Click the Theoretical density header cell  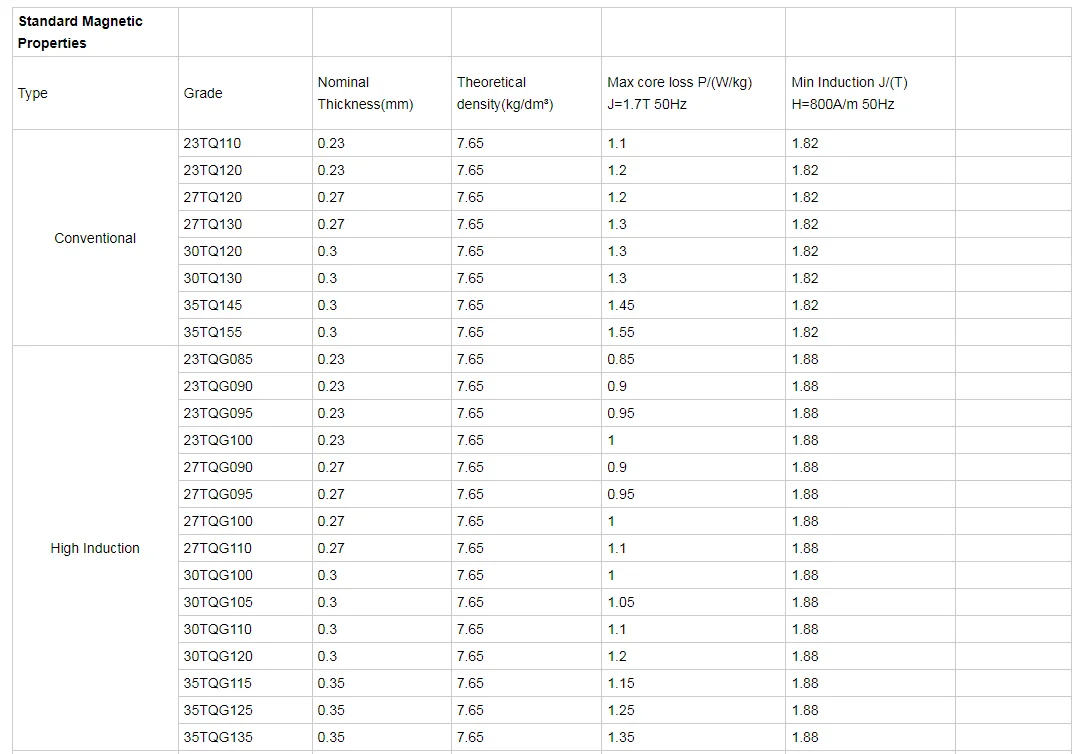(x=505, y=93)
